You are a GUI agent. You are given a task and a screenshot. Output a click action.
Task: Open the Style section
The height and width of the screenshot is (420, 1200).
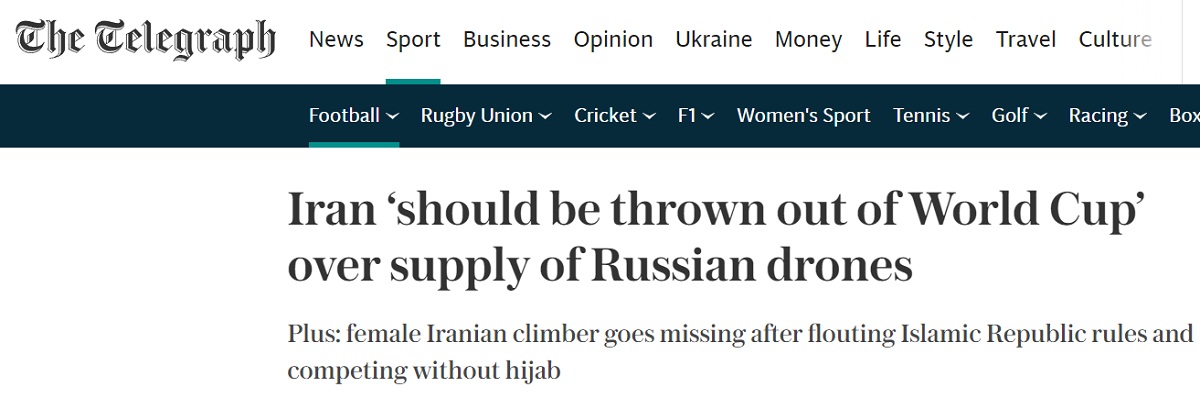[x=948, y=40]
